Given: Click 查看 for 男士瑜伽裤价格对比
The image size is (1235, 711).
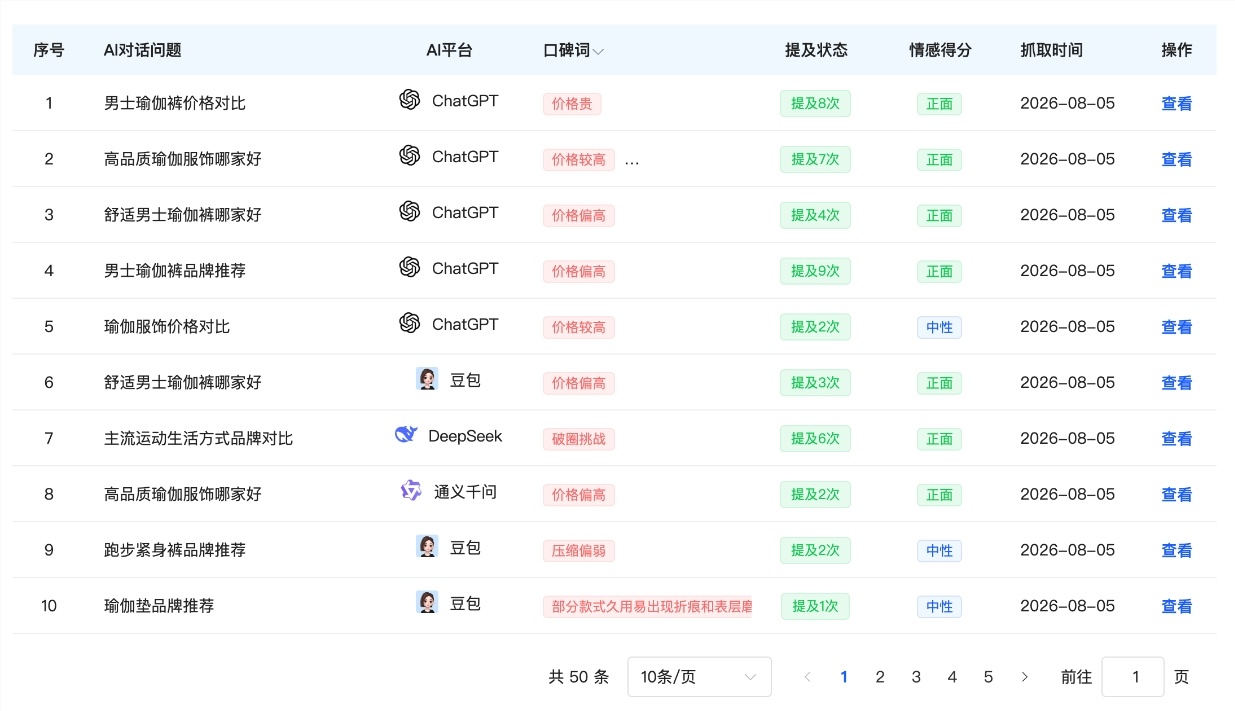Looking at the screenshot, I should coord(1176,103).
